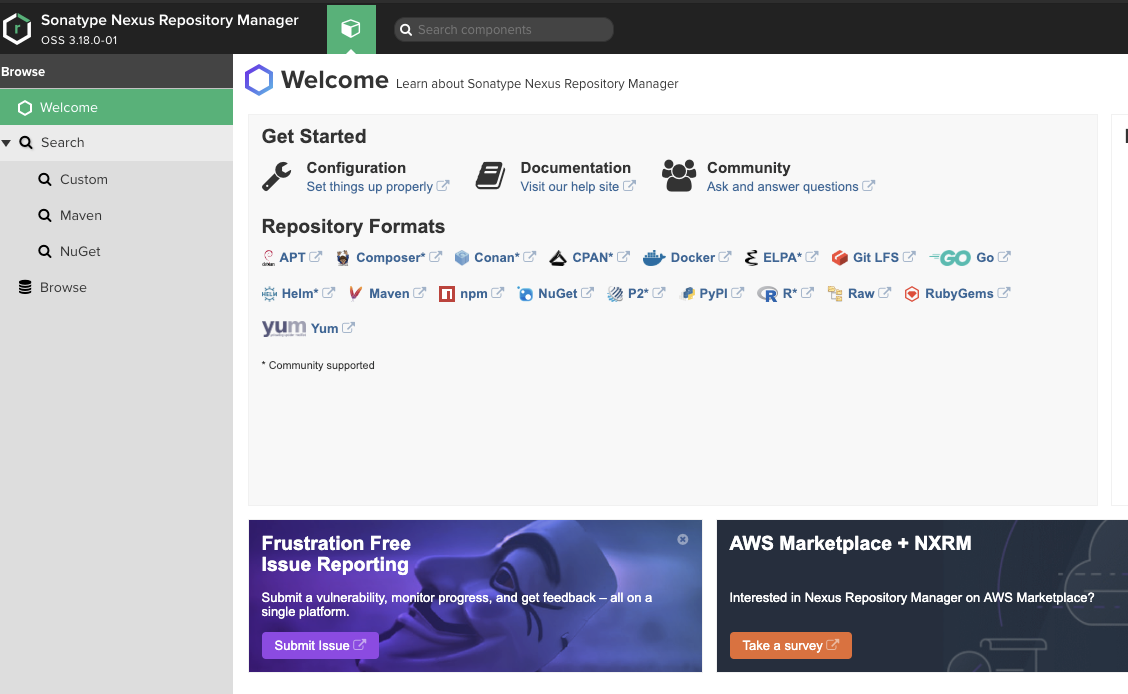Screen dimensions: 1128x694
Task: Open the PyPI format link
Action: [713, 293]
